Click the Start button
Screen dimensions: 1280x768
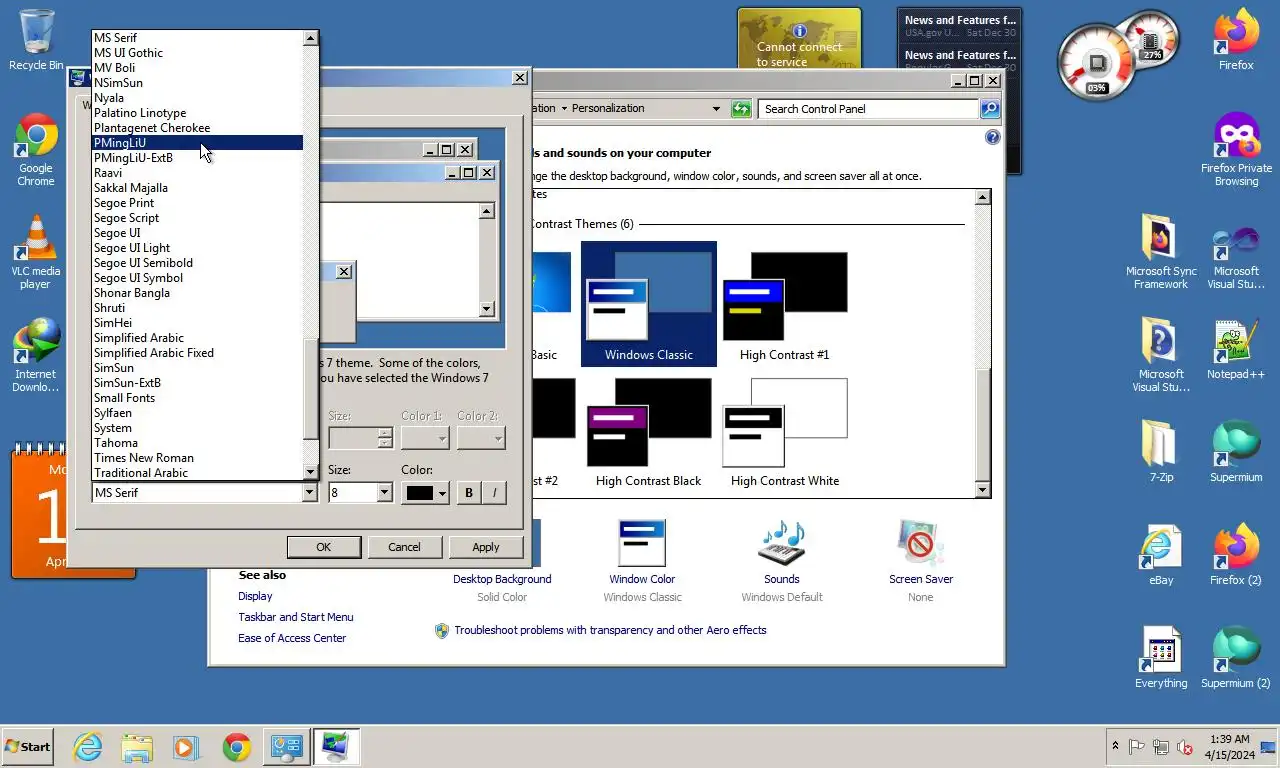28,747
